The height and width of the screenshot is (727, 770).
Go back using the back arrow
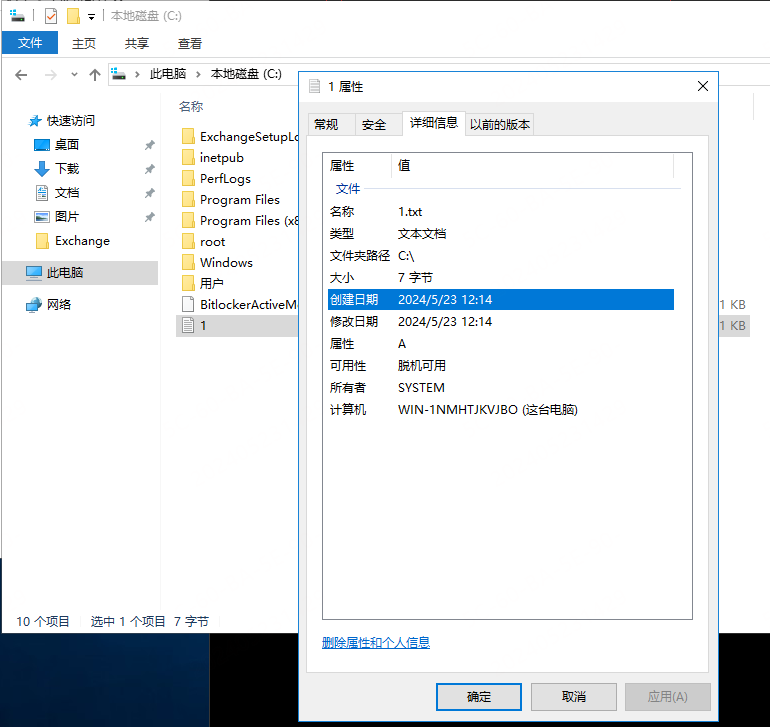pos(21,75)
